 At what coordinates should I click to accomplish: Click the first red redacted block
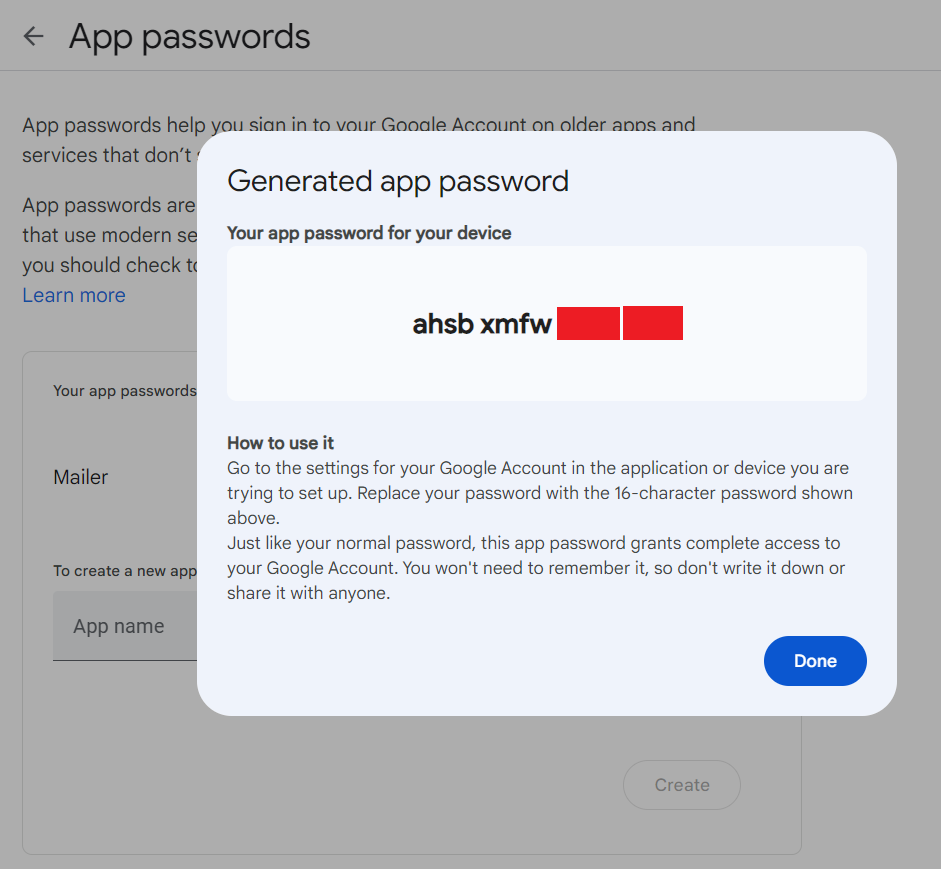(x=588, y=324)
